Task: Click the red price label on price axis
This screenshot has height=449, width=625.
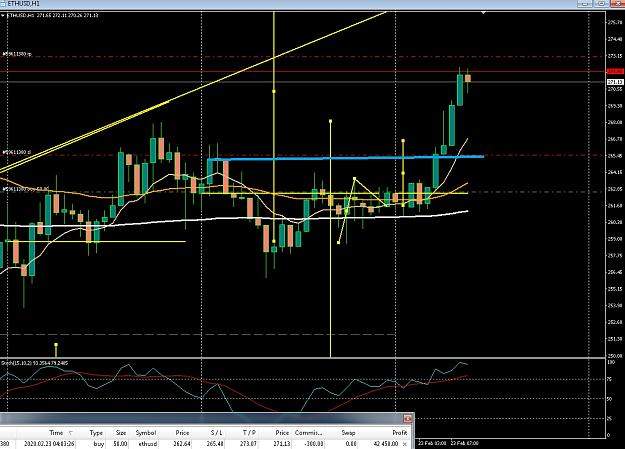Action: 615,71
